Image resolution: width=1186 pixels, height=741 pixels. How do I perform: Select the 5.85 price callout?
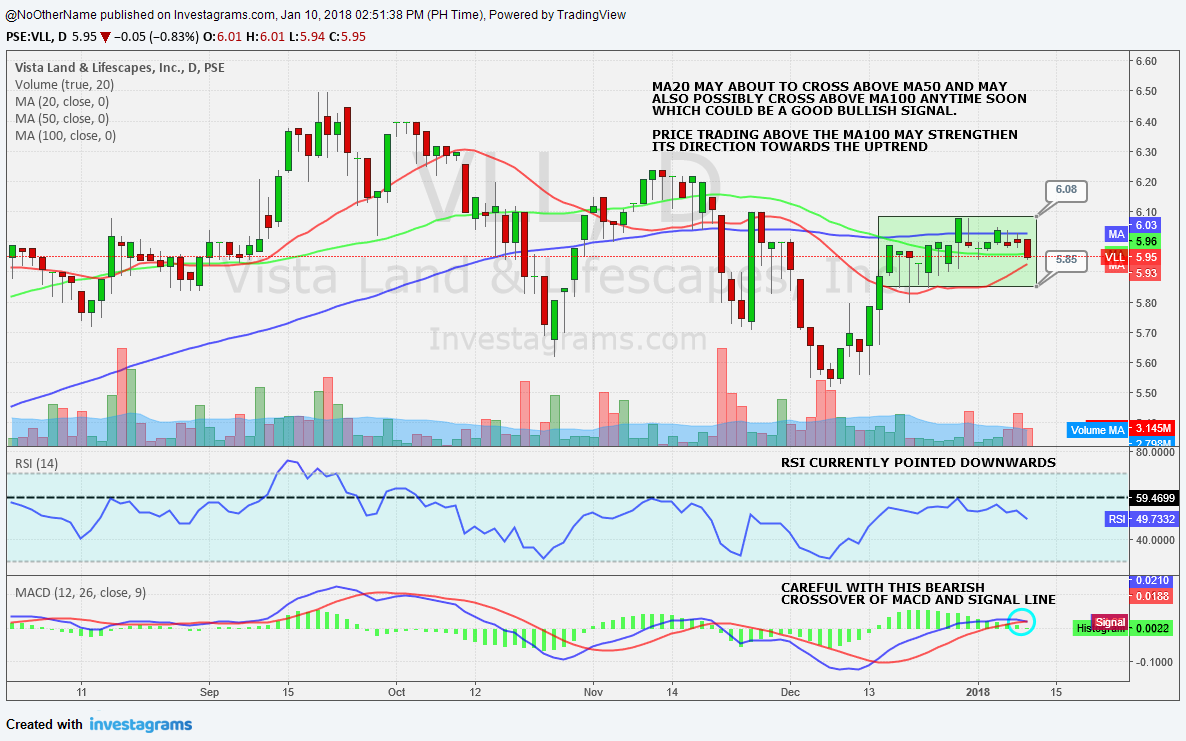tap(1066, 260)
